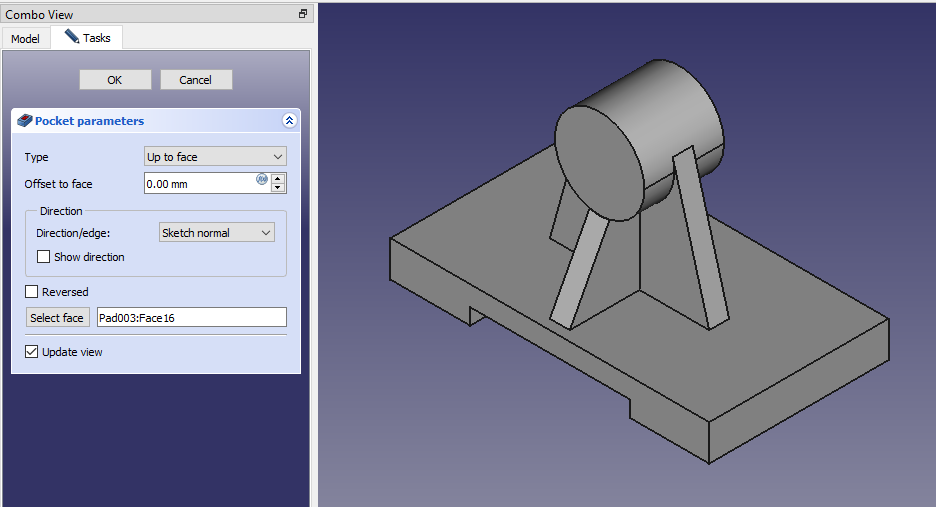Screen dimensions: 936x507
Task: Click the Pad003:Face16 face reference field
Action: (x=190, y=318)
